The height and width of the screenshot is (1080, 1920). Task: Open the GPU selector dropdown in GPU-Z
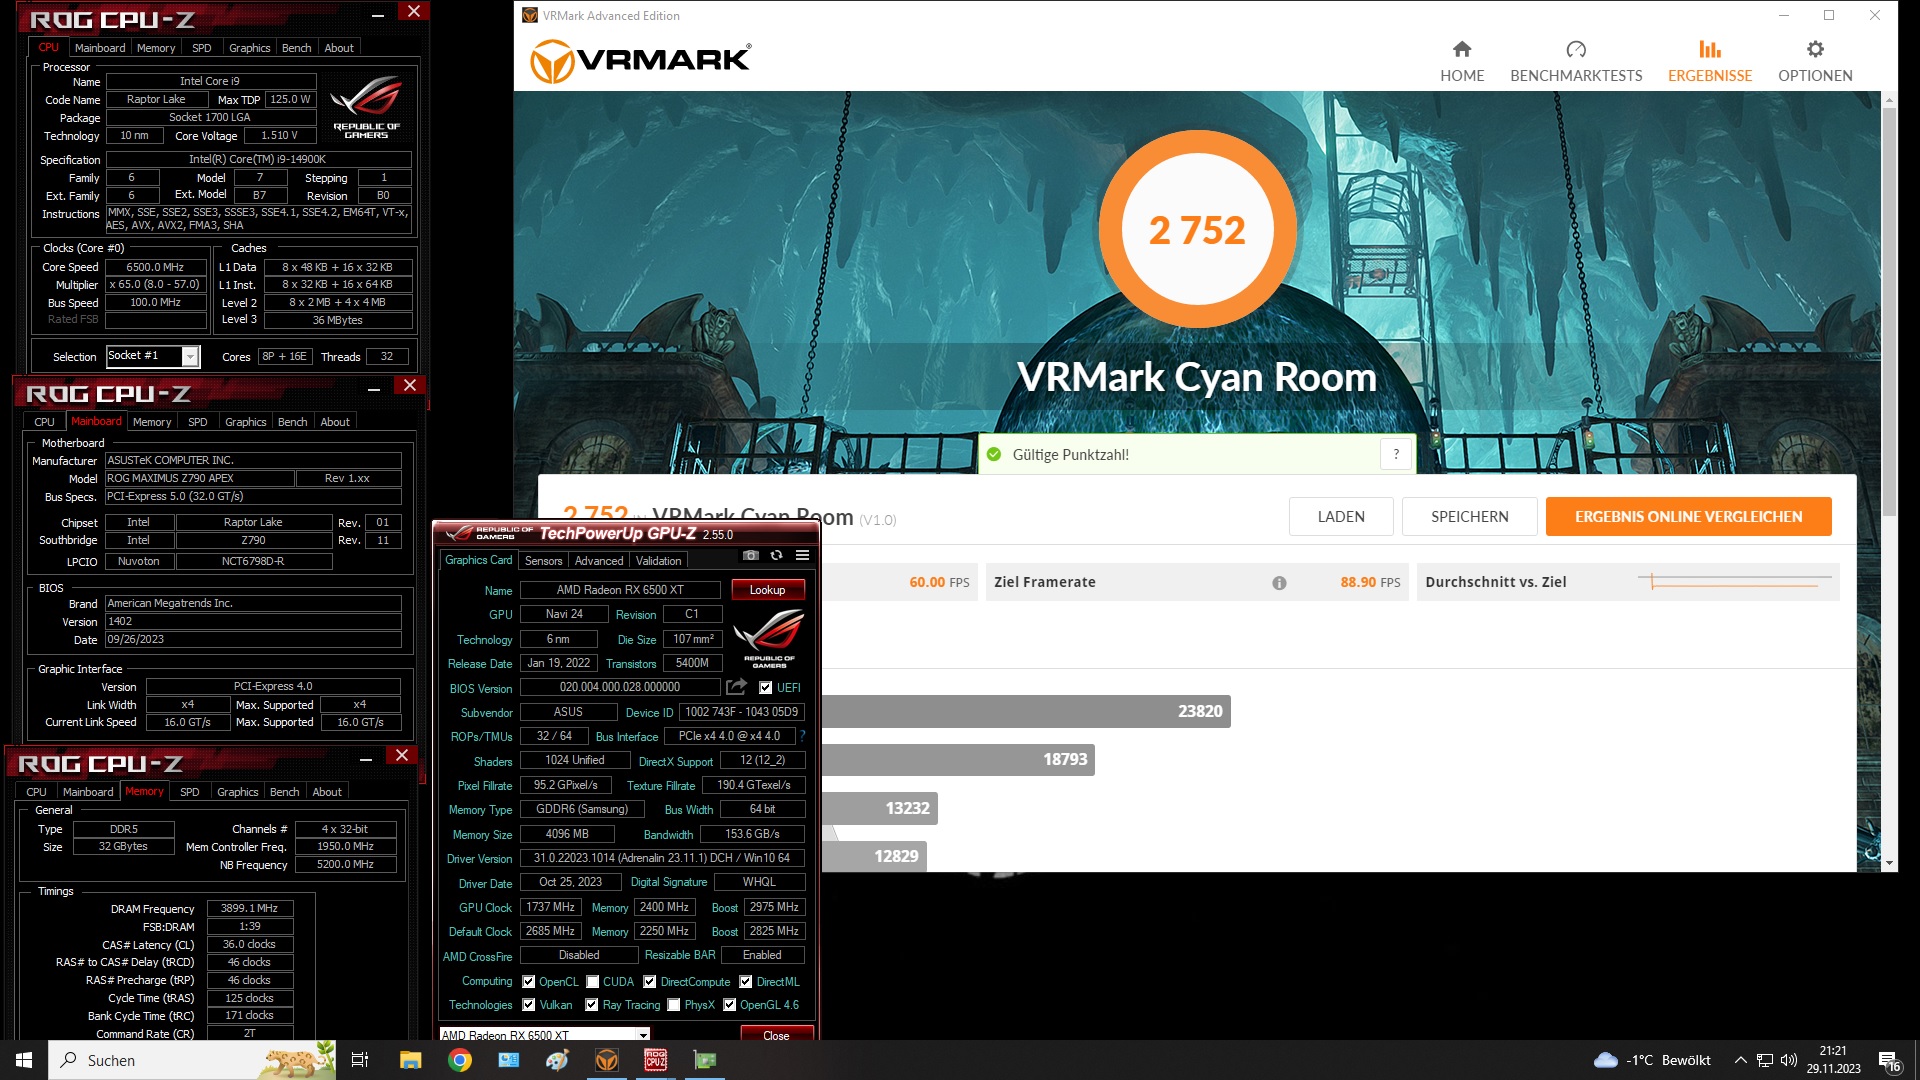[x=643, y=1035]
